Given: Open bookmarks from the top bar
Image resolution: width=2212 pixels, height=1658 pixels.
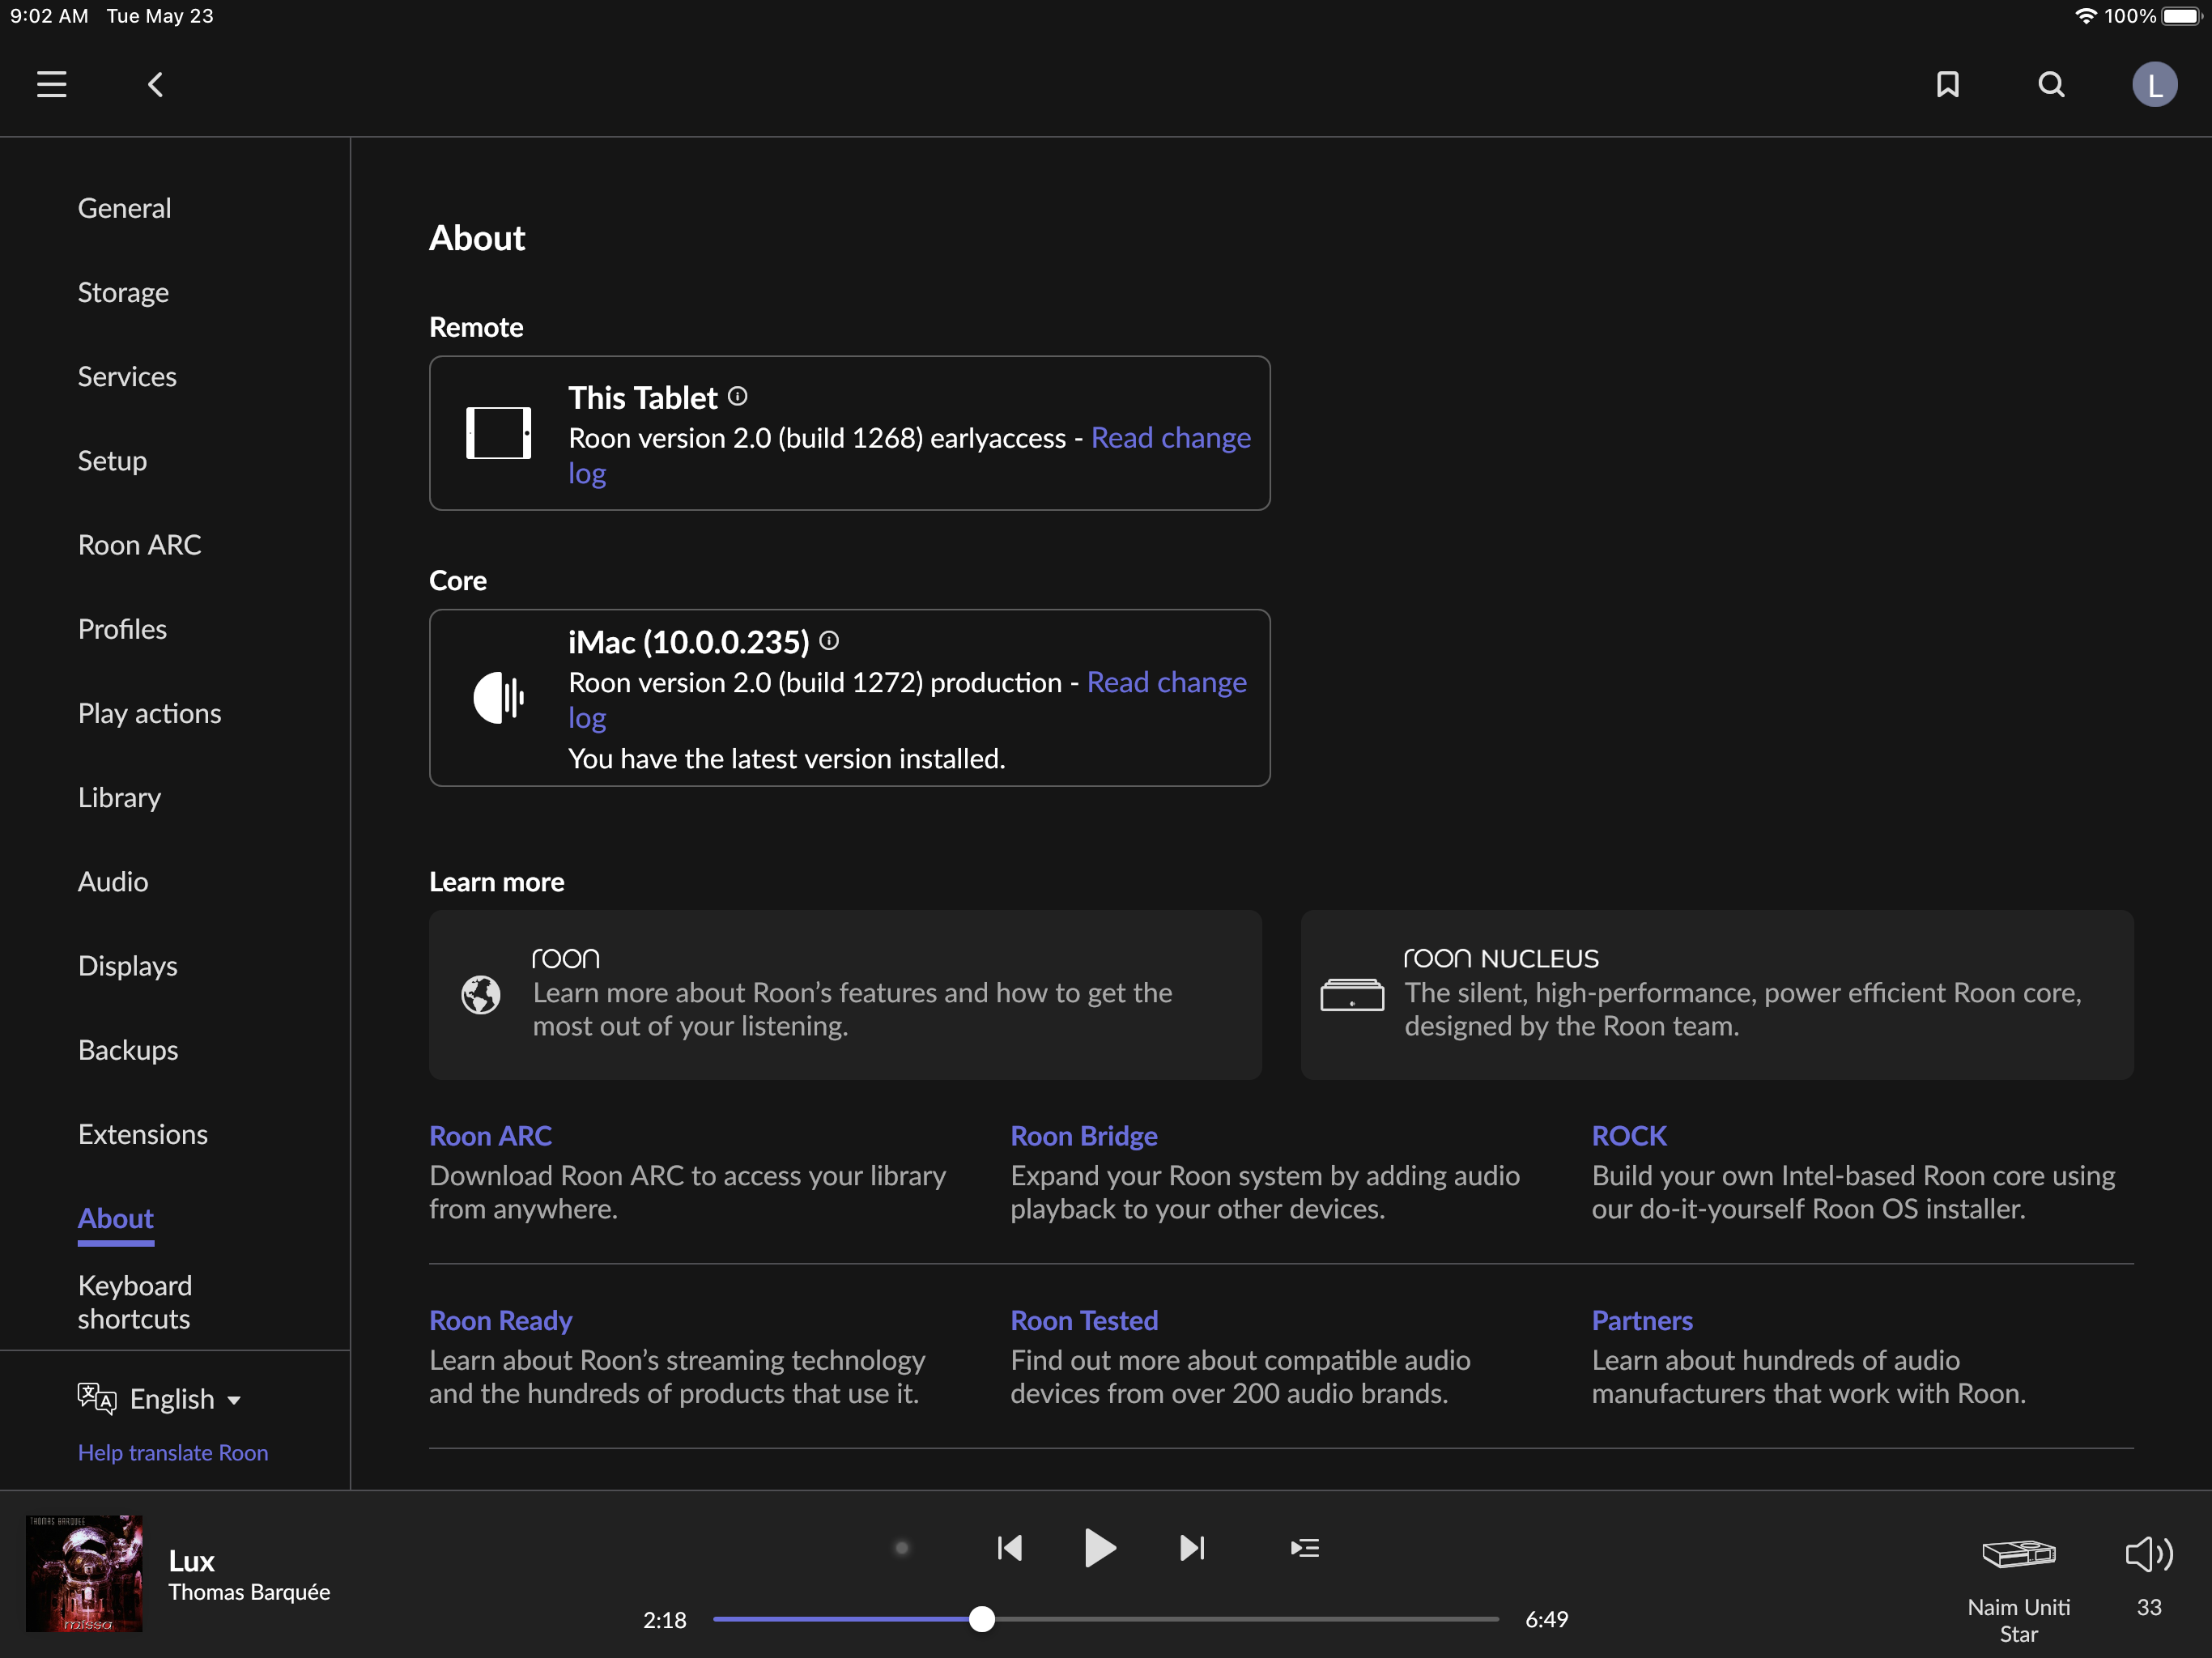Looking at the screenshot, I should tap(1947, 84).
